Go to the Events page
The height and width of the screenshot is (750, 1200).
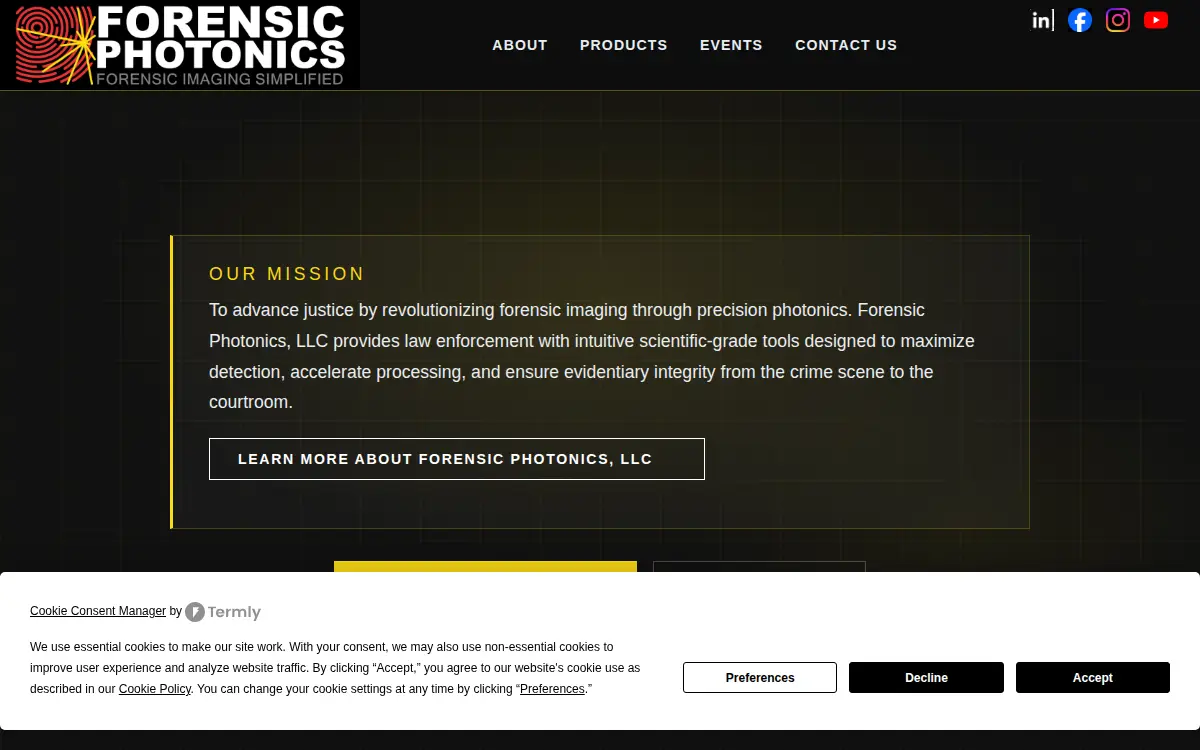(x=731, y=45)
